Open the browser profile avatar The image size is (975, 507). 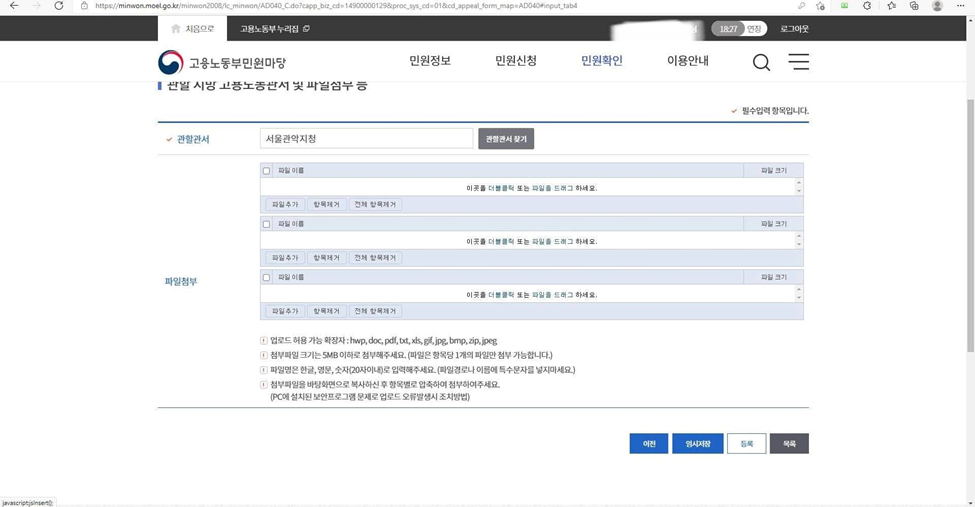coord(937,6)
